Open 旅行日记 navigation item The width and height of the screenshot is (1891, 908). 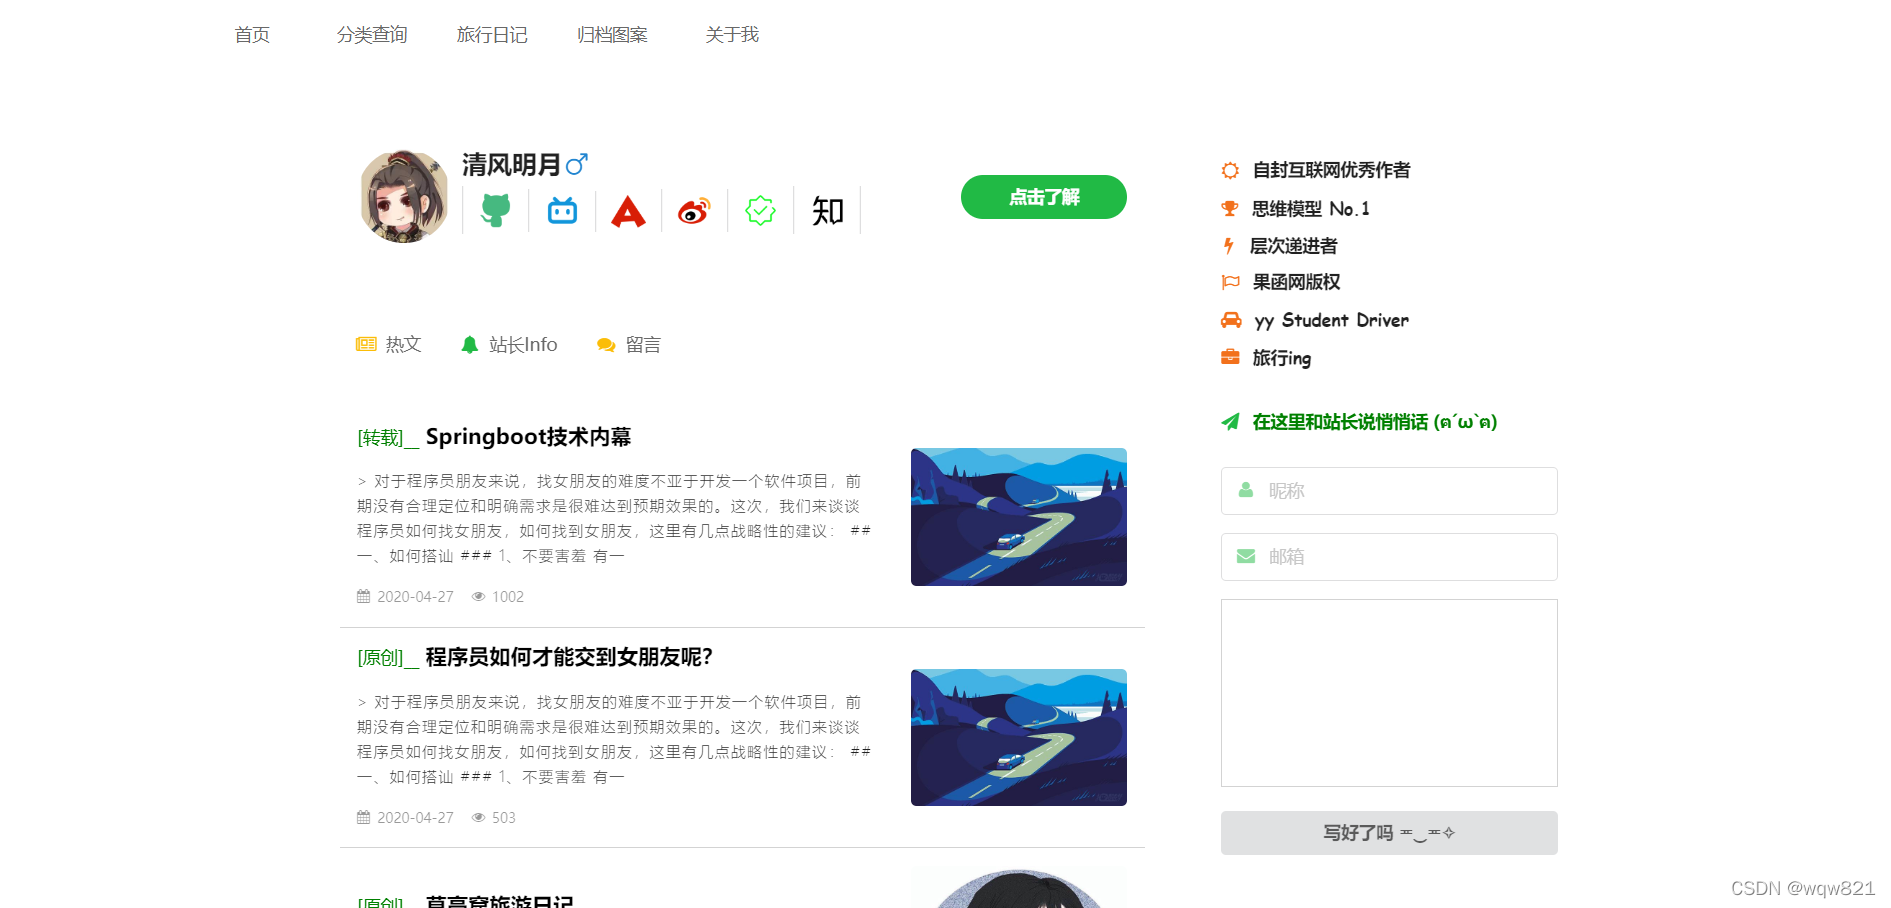click(x=492, y=35)
